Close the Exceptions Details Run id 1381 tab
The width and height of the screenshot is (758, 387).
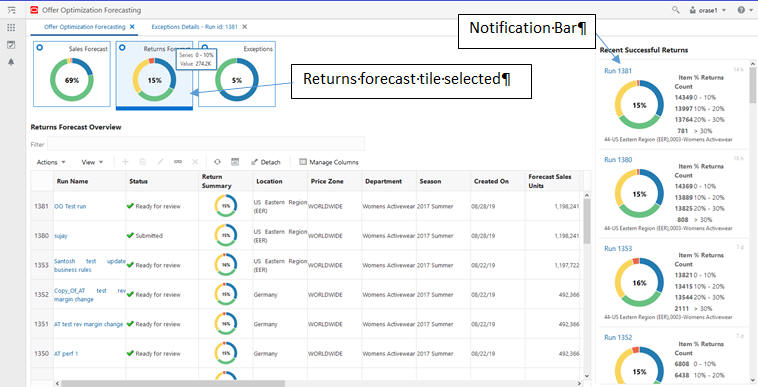click(245, 27)
